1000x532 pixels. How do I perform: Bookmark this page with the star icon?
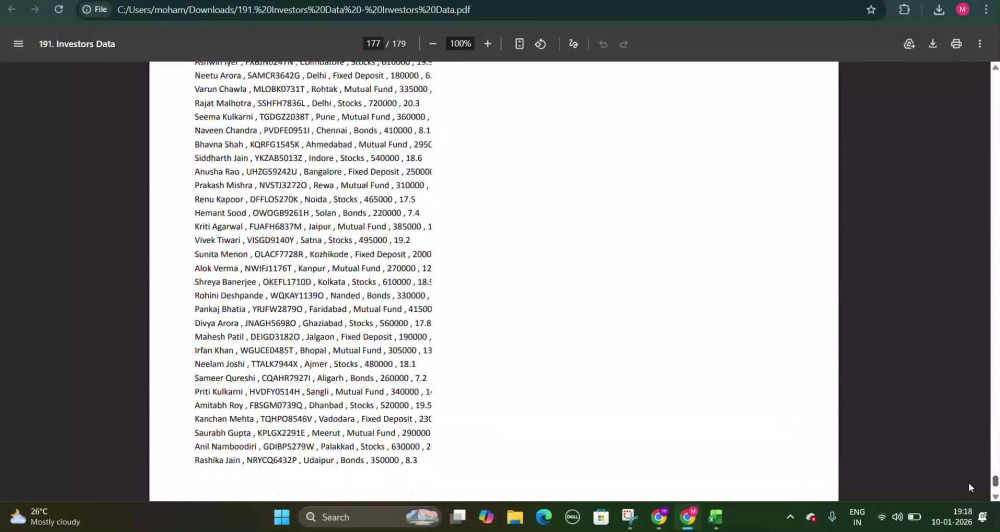(x=871, y=10)
